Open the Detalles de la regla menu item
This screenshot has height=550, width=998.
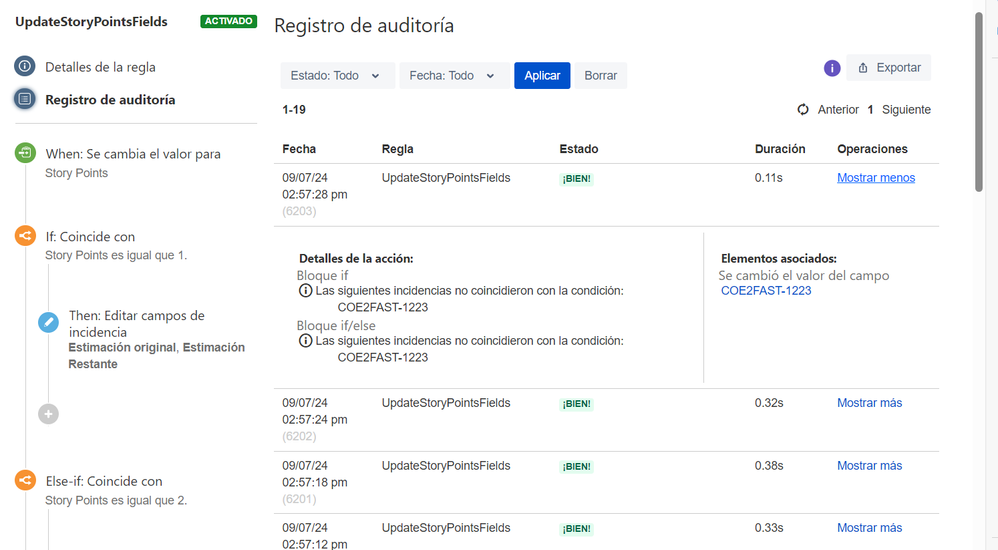[100, 67]
